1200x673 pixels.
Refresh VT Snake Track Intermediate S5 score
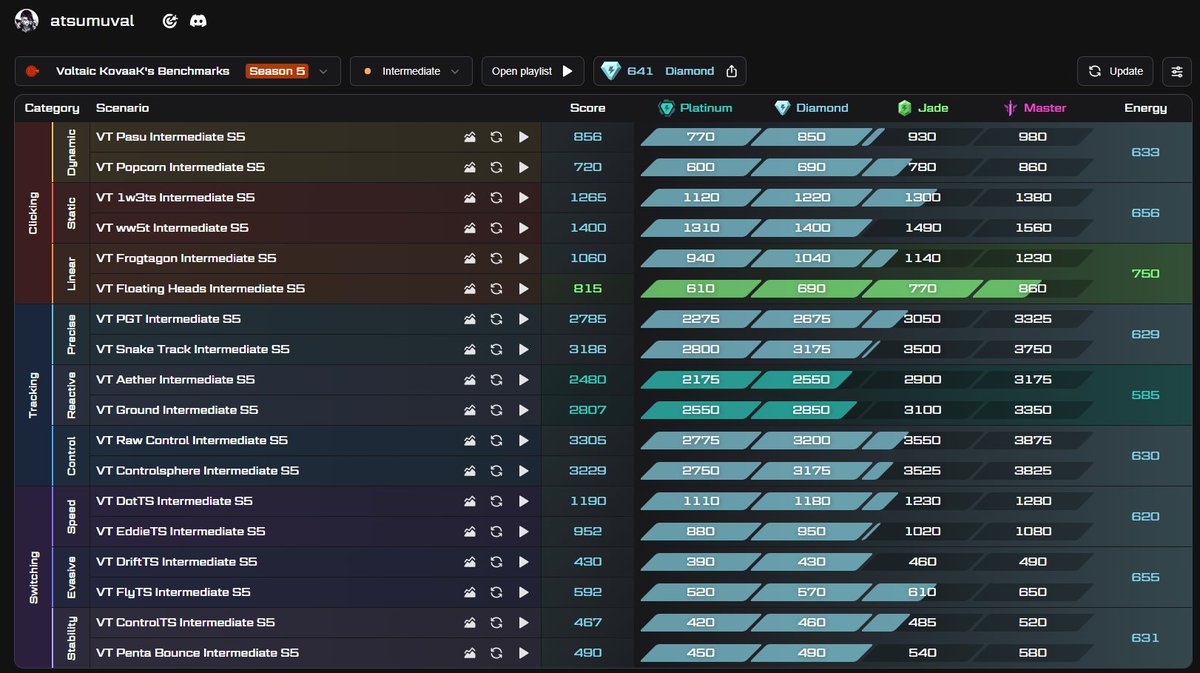pyautogui.click(x=496, y=349)
